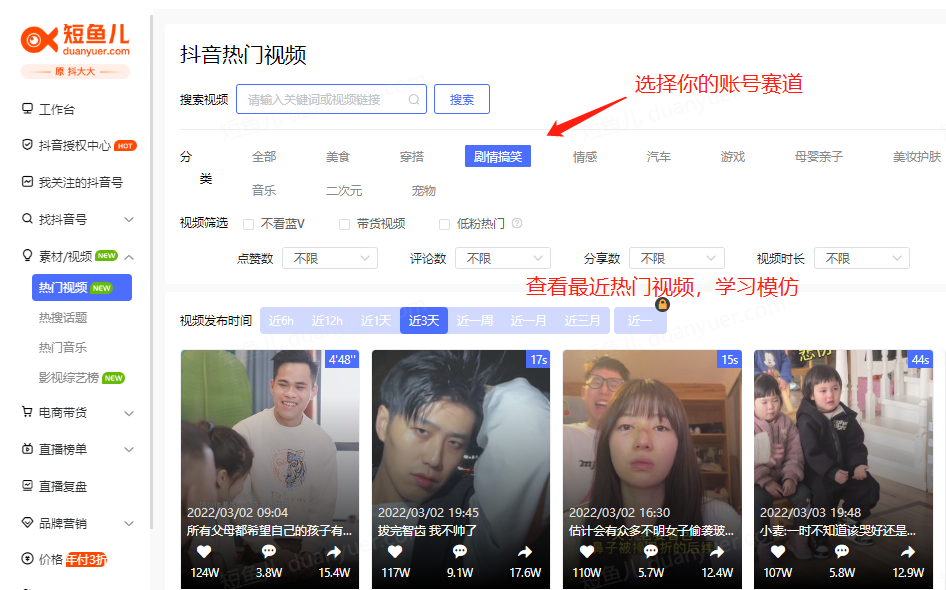Click the 搜索 search button
The height and width of the screenshot is (590, 946).
(461, 99)
